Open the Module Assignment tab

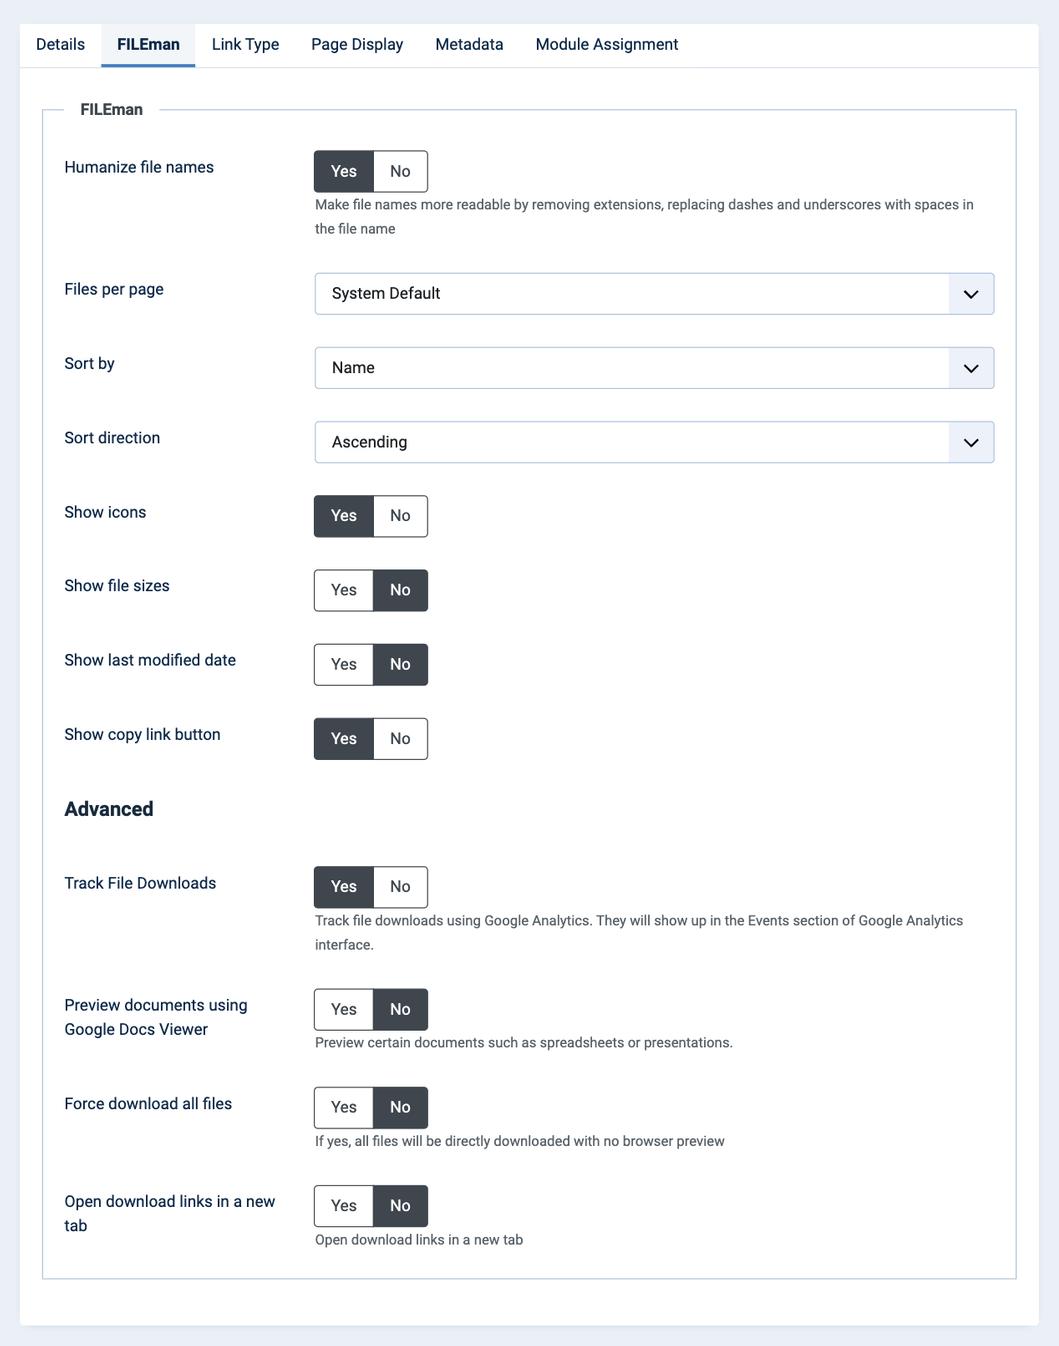[x=607, y=44]
